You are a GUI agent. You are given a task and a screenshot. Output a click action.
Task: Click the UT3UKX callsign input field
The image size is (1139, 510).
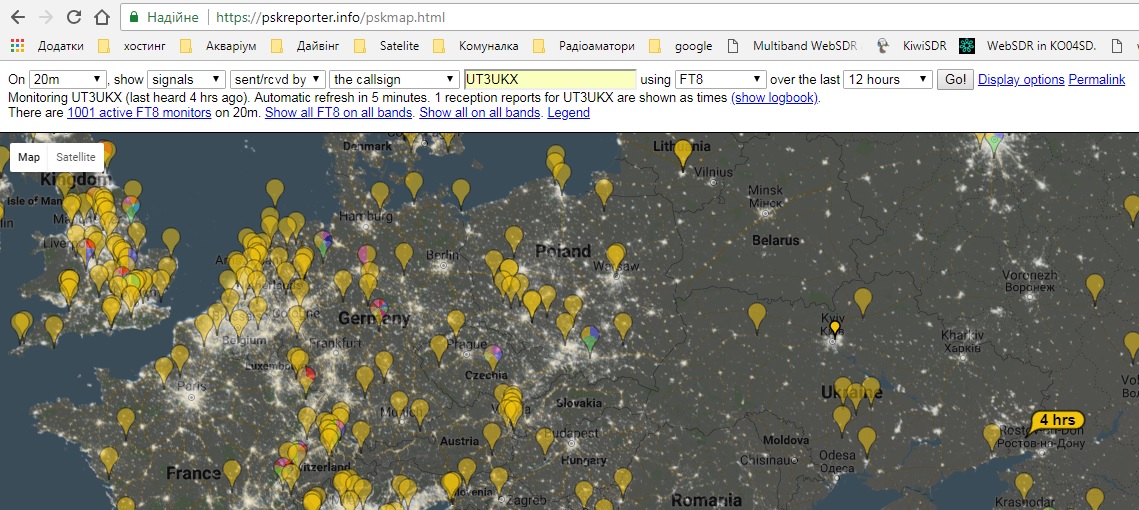tap(550, 79)
